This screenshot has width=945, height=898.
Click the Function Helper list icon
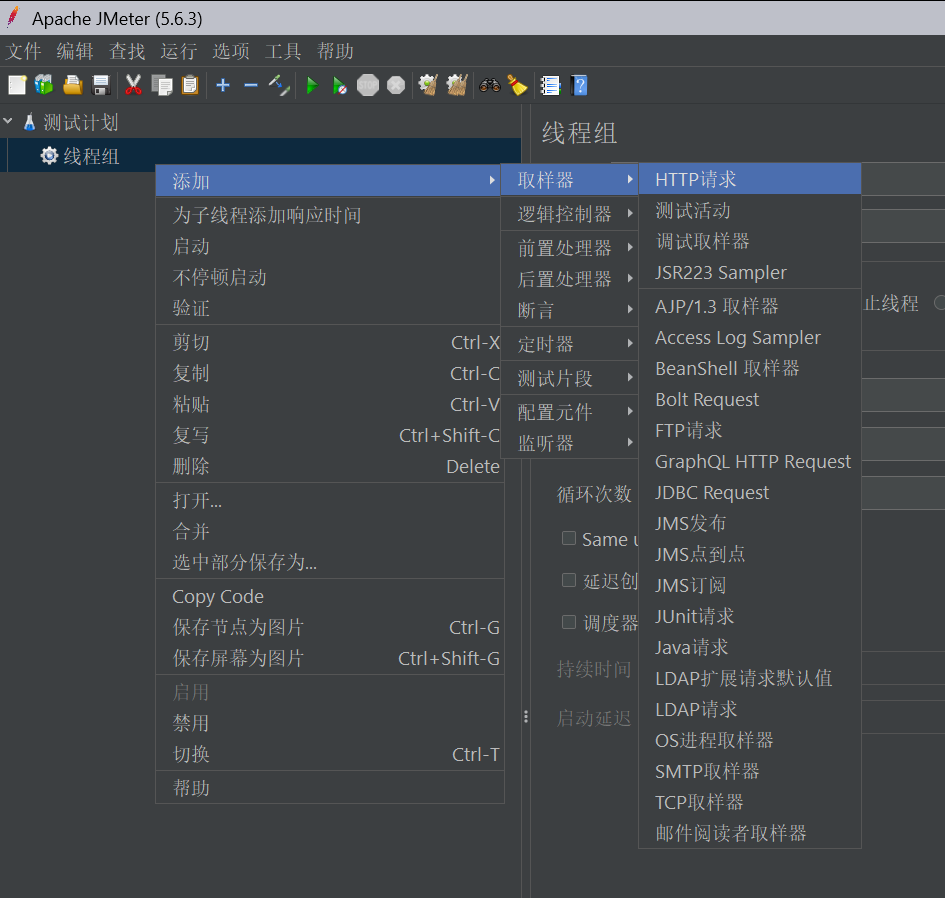[x=550, y=85]
